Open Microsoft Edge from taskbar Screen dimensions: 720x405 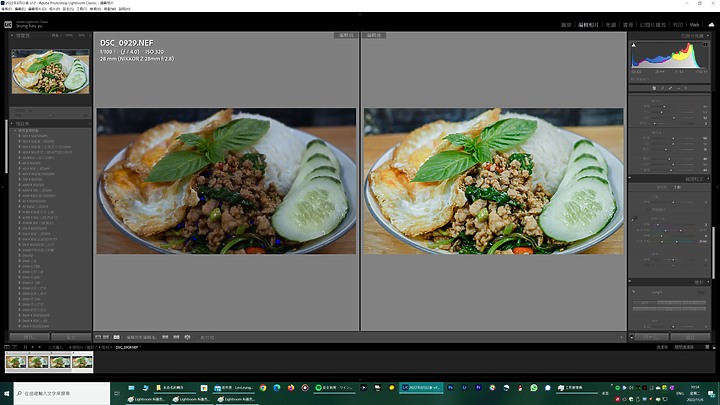pyautogui.click(x=277, y=388)
